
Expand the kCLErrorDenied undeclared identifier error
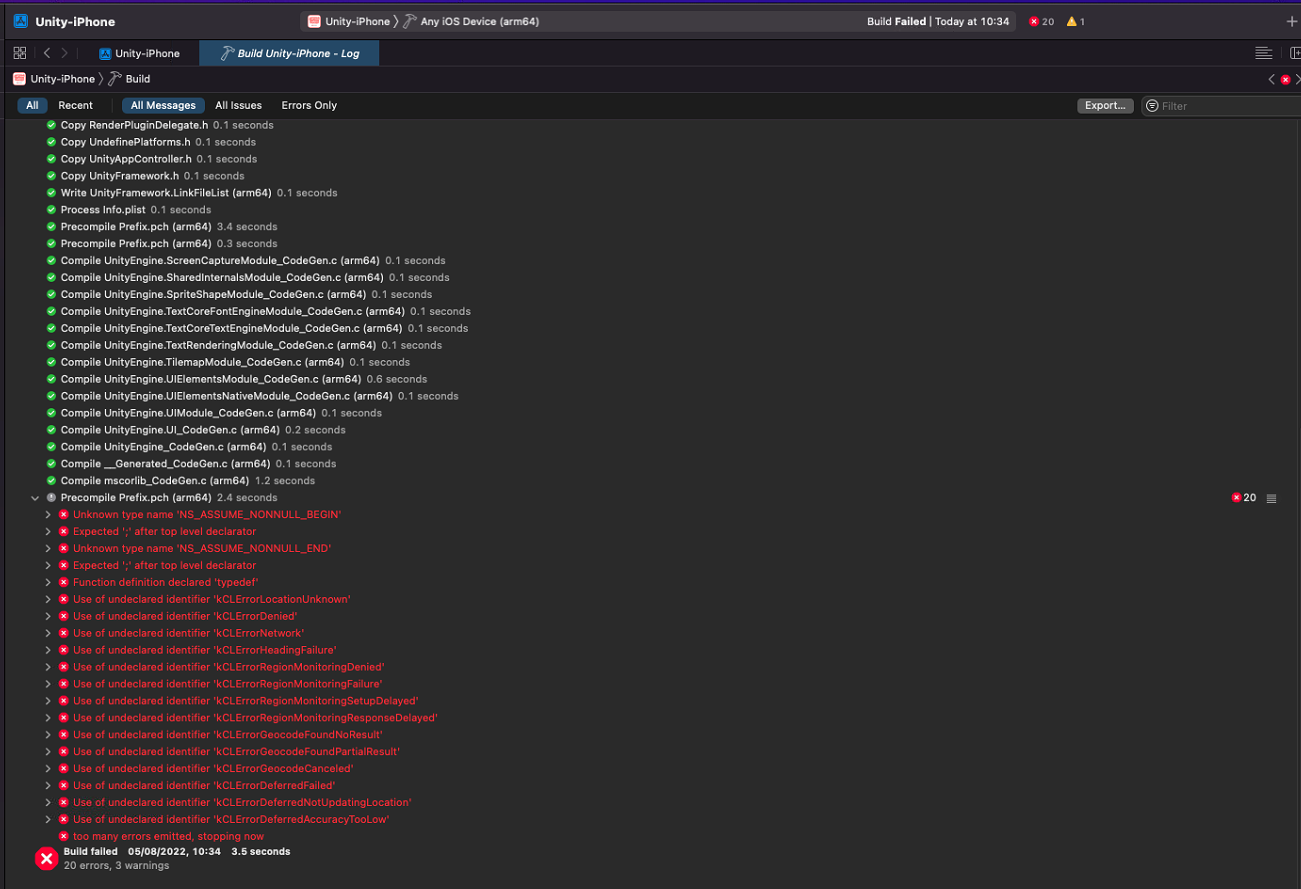(48, 616)
